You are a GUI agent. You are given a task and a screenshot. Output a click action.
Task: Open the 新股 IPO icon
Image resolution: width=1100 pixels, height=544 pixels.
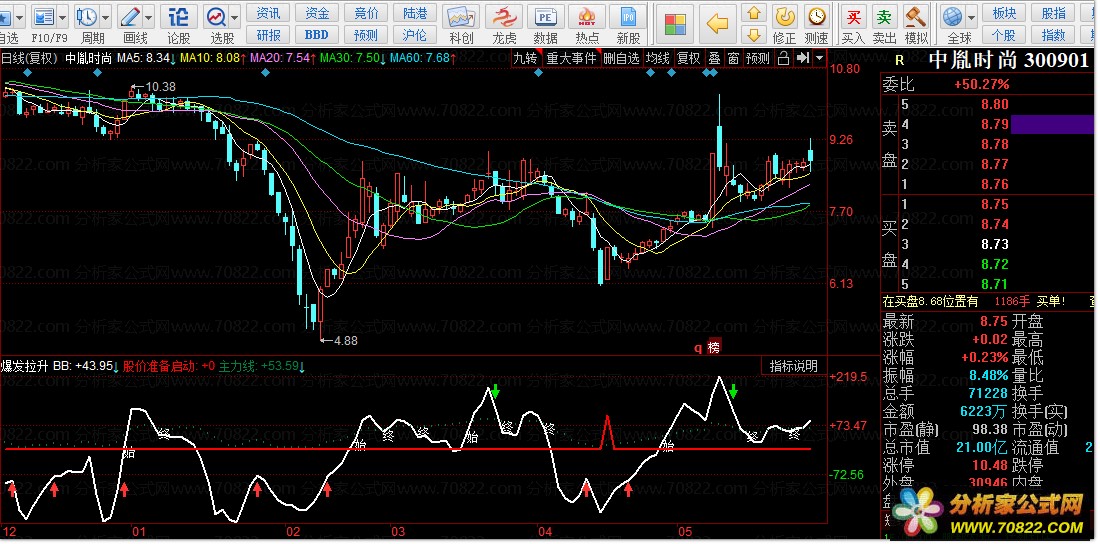629,17
